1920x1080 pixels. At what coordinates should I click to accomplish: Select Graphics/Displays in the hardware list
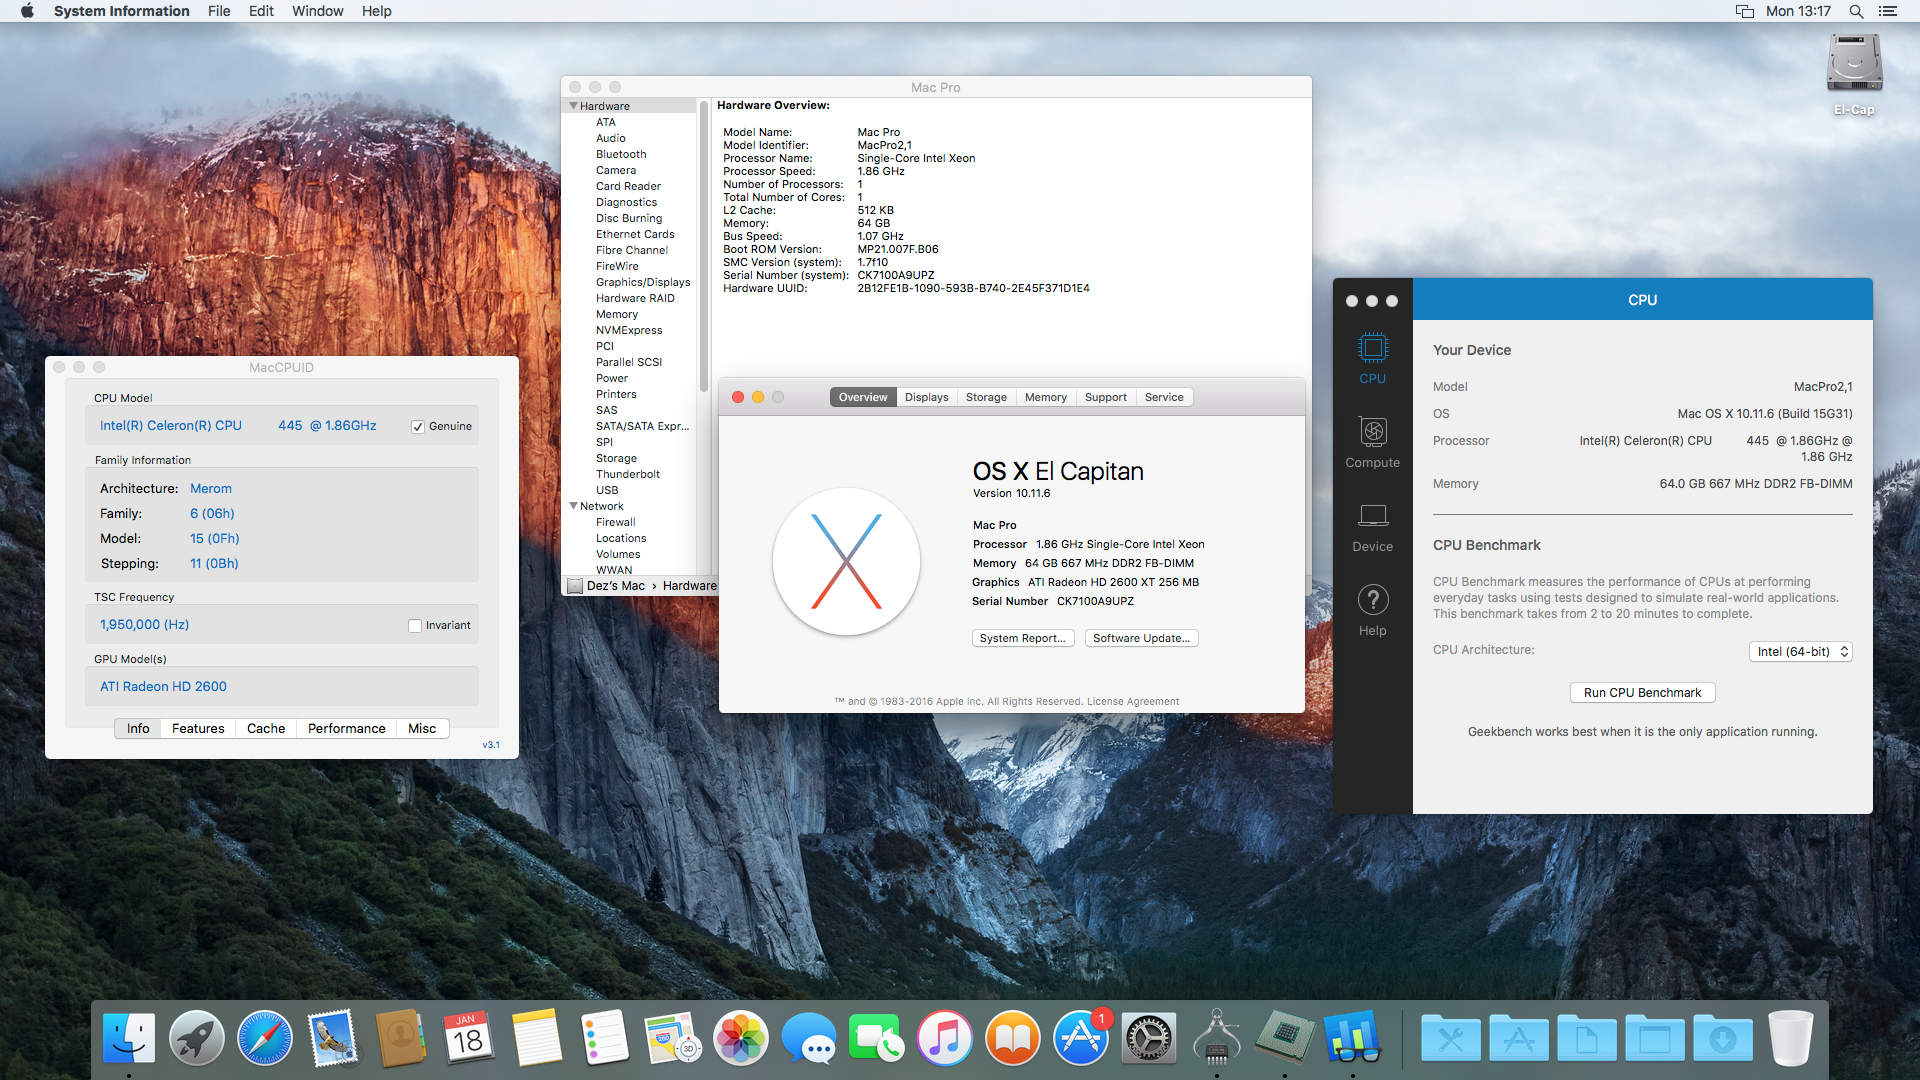coord(643,282)
